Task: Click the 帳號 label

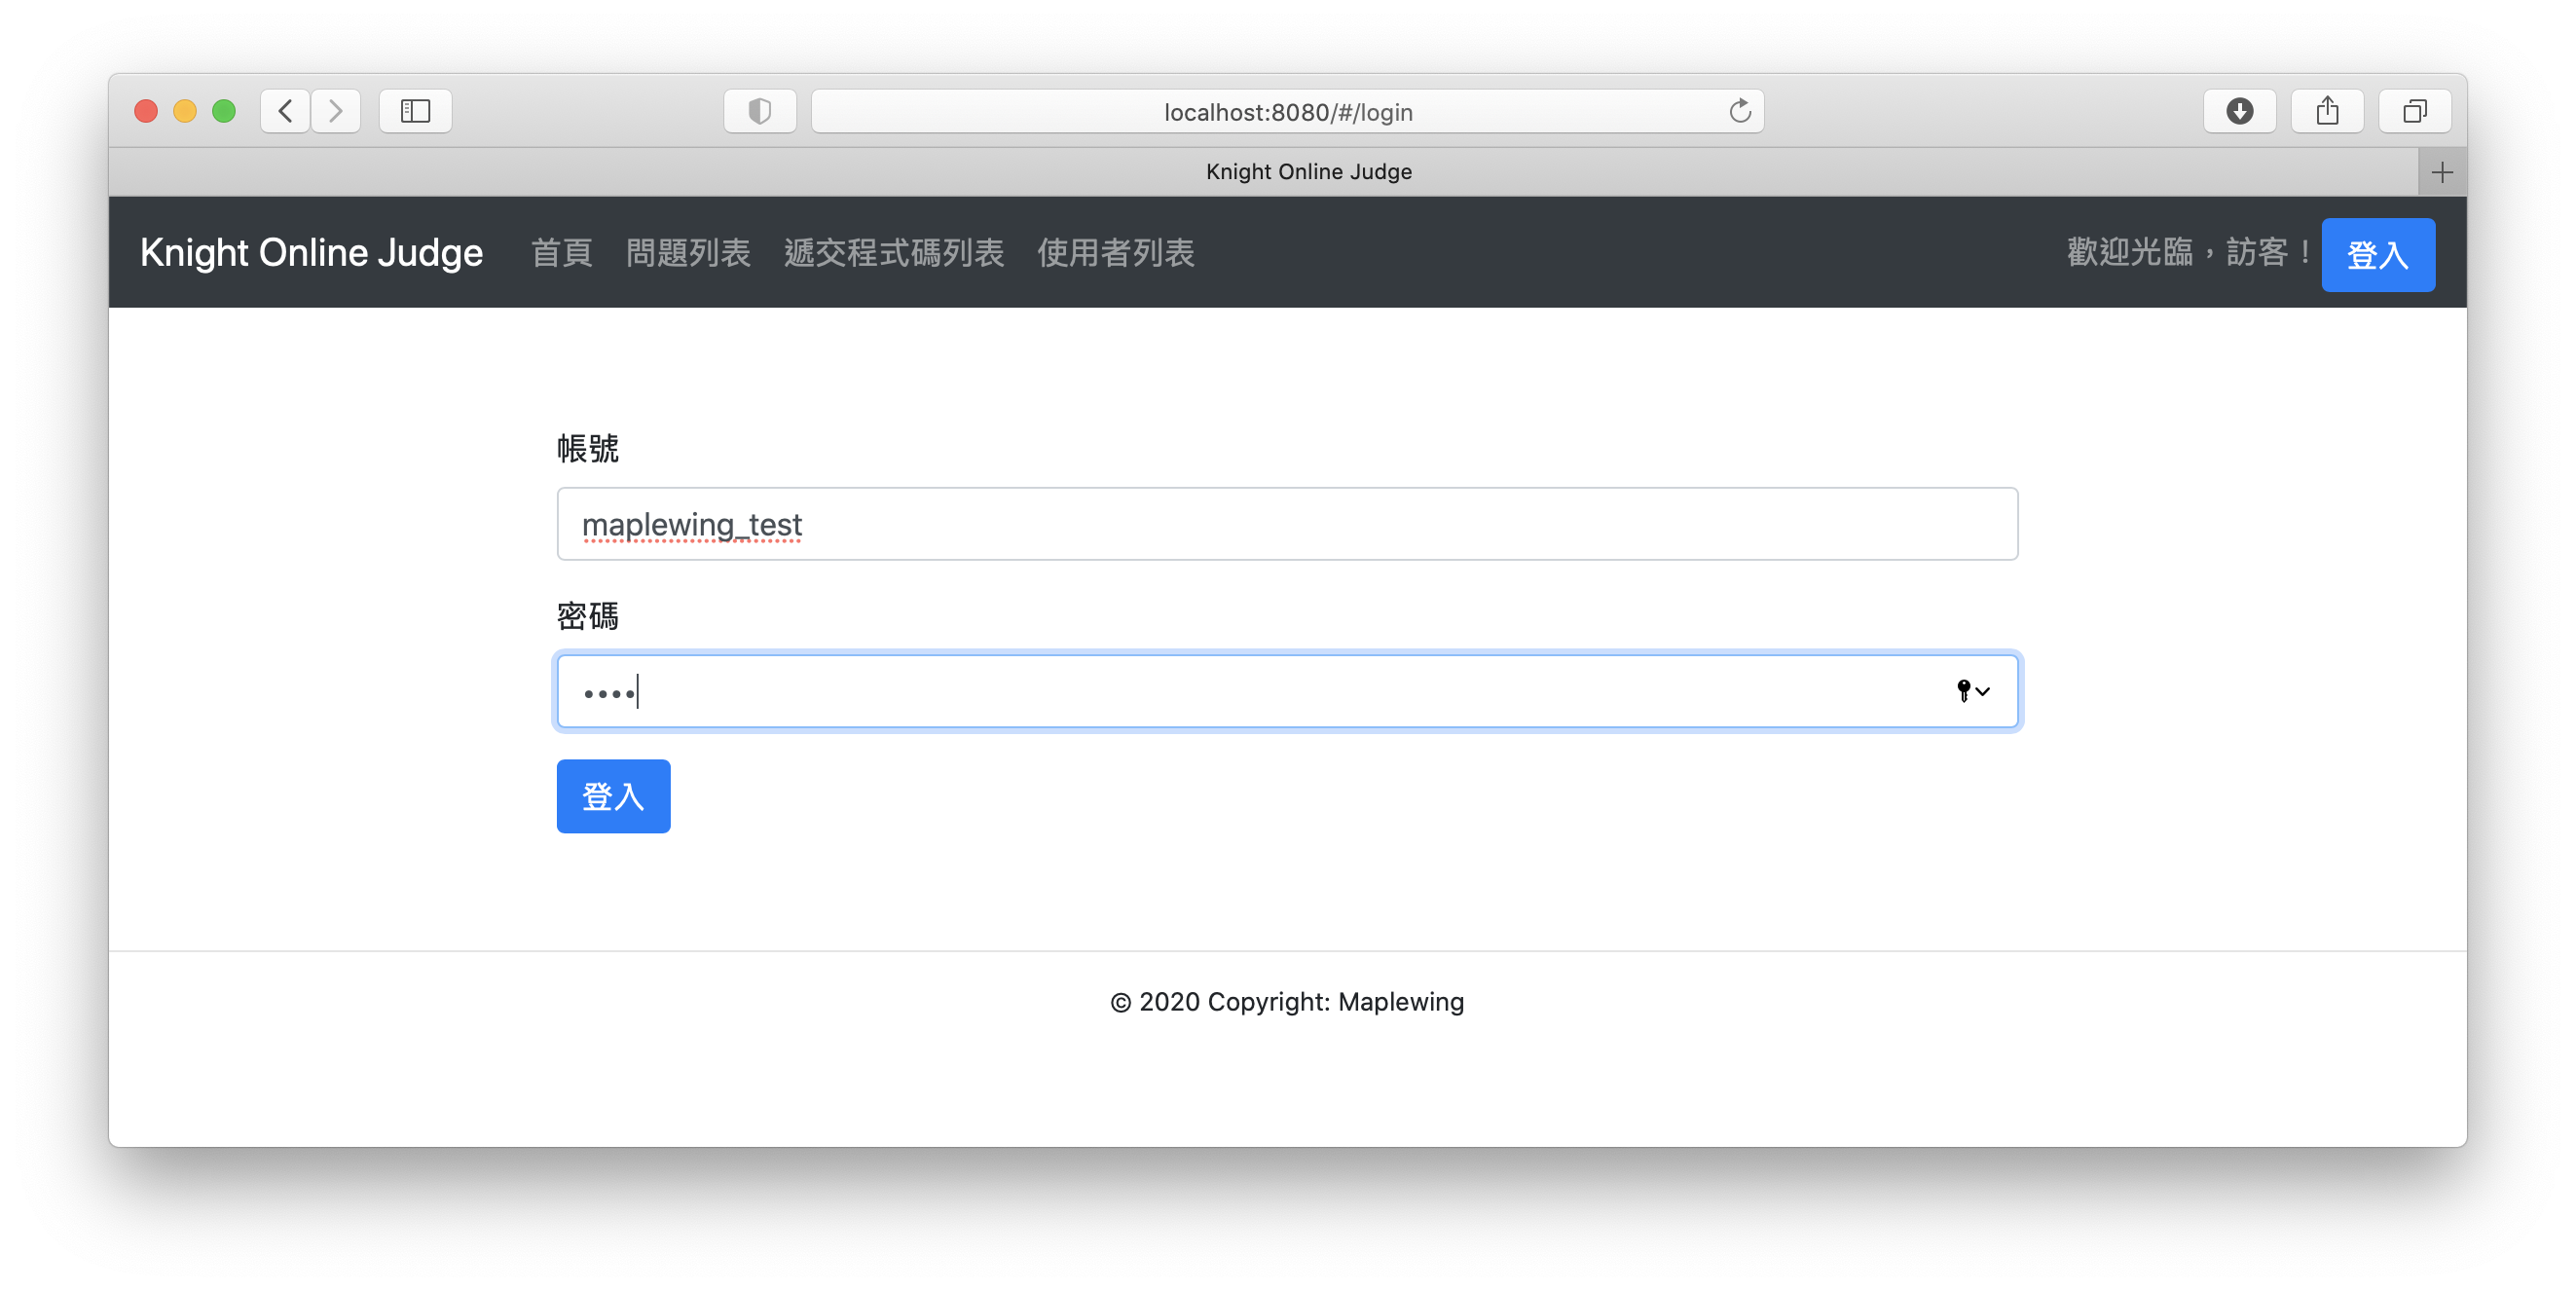Action: [588, 449]
